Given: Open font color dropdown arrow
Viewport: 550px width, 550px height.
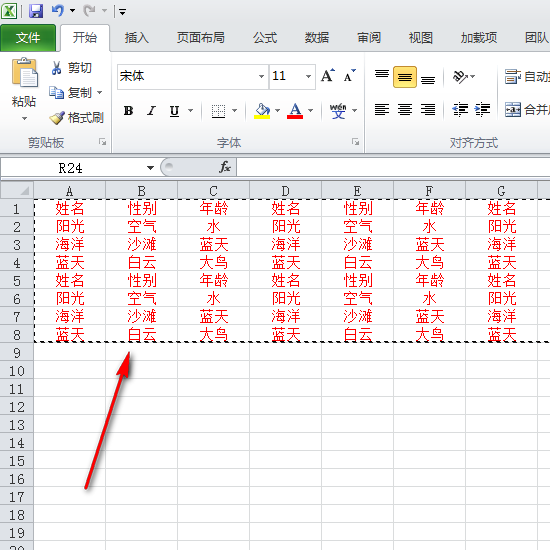Looking at the screenshot, I should click(310, 110).
